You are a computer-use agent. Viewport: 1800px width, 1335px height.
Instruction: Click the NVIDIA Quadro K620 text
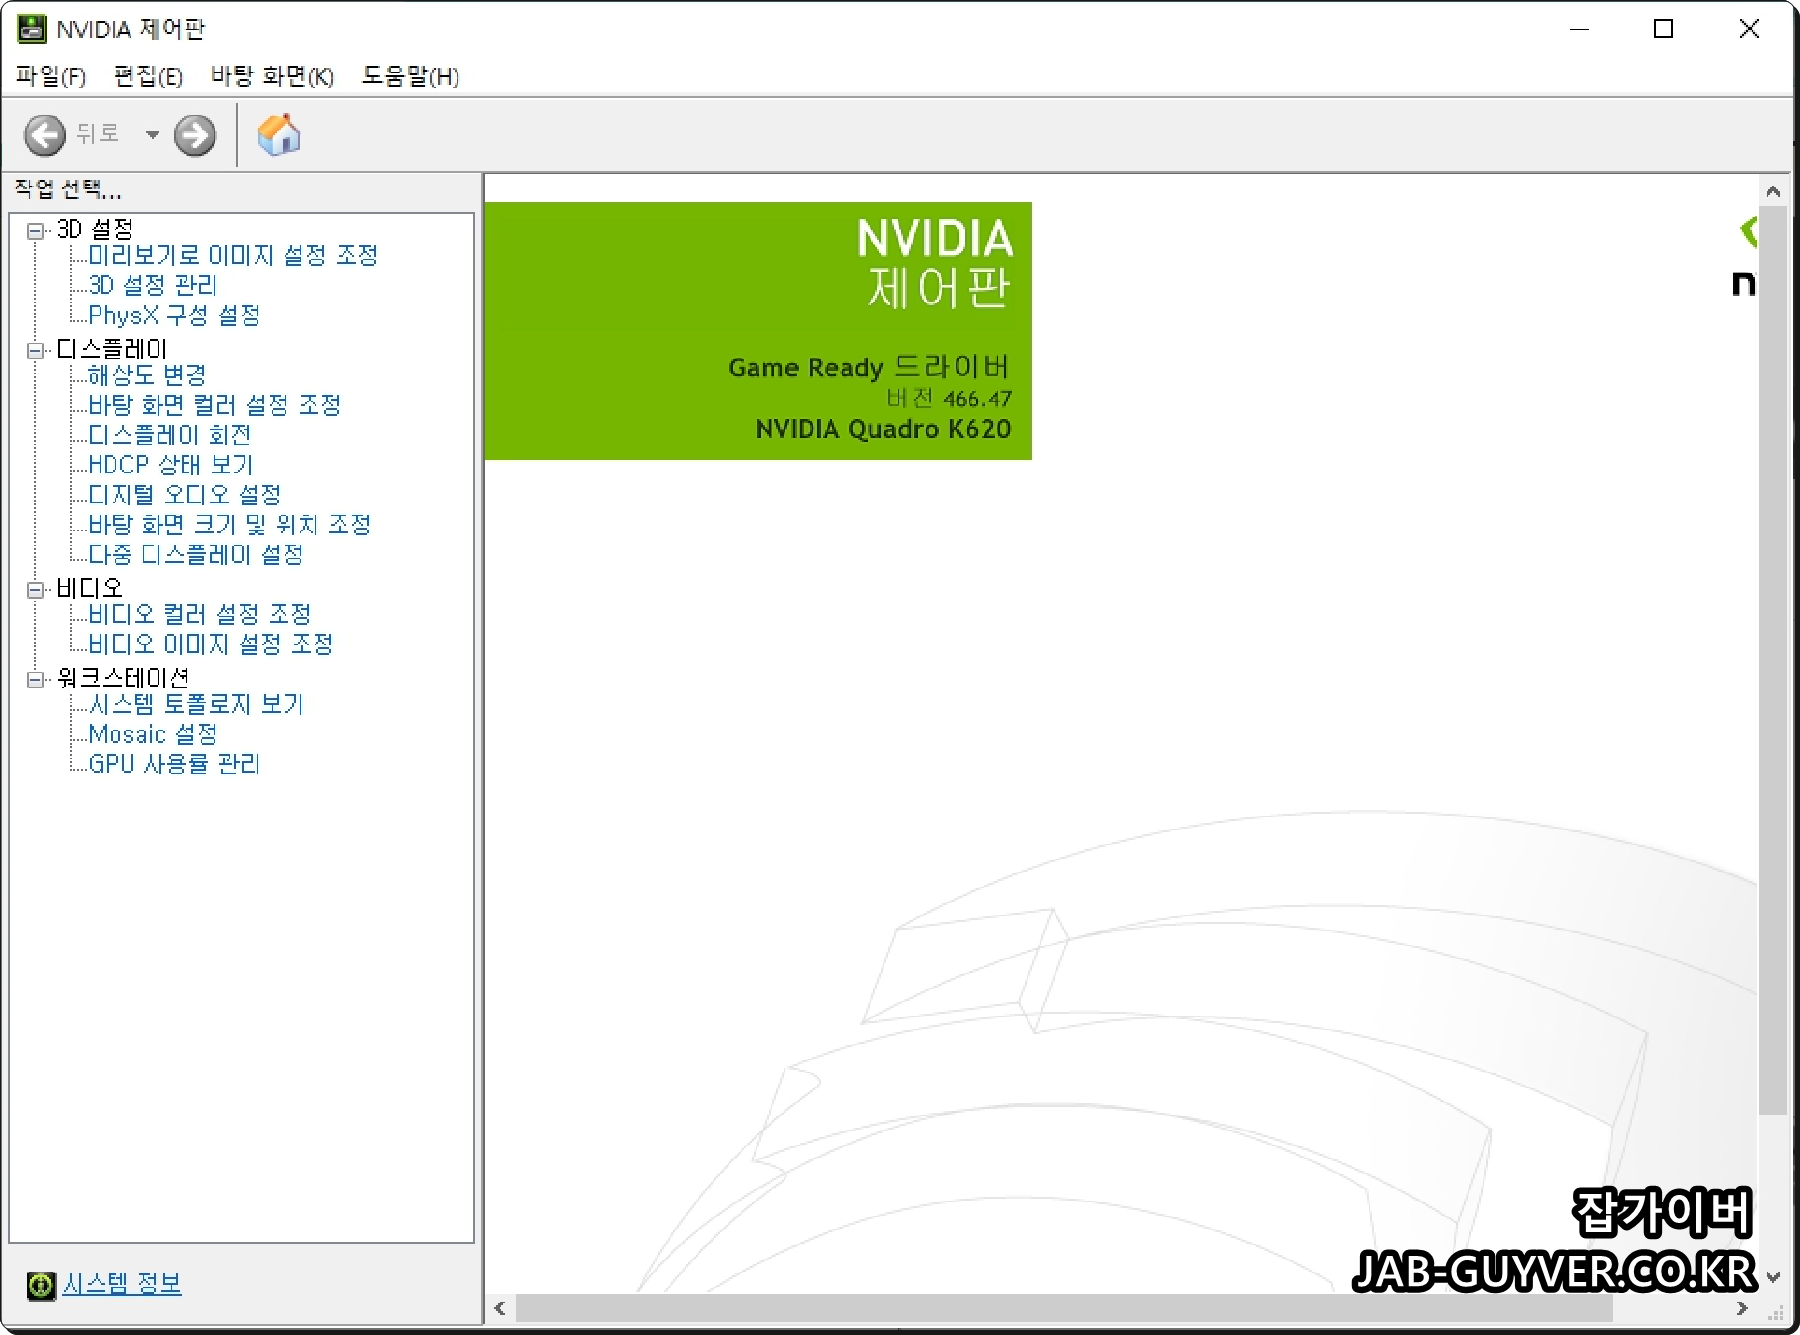pos(884,429)
